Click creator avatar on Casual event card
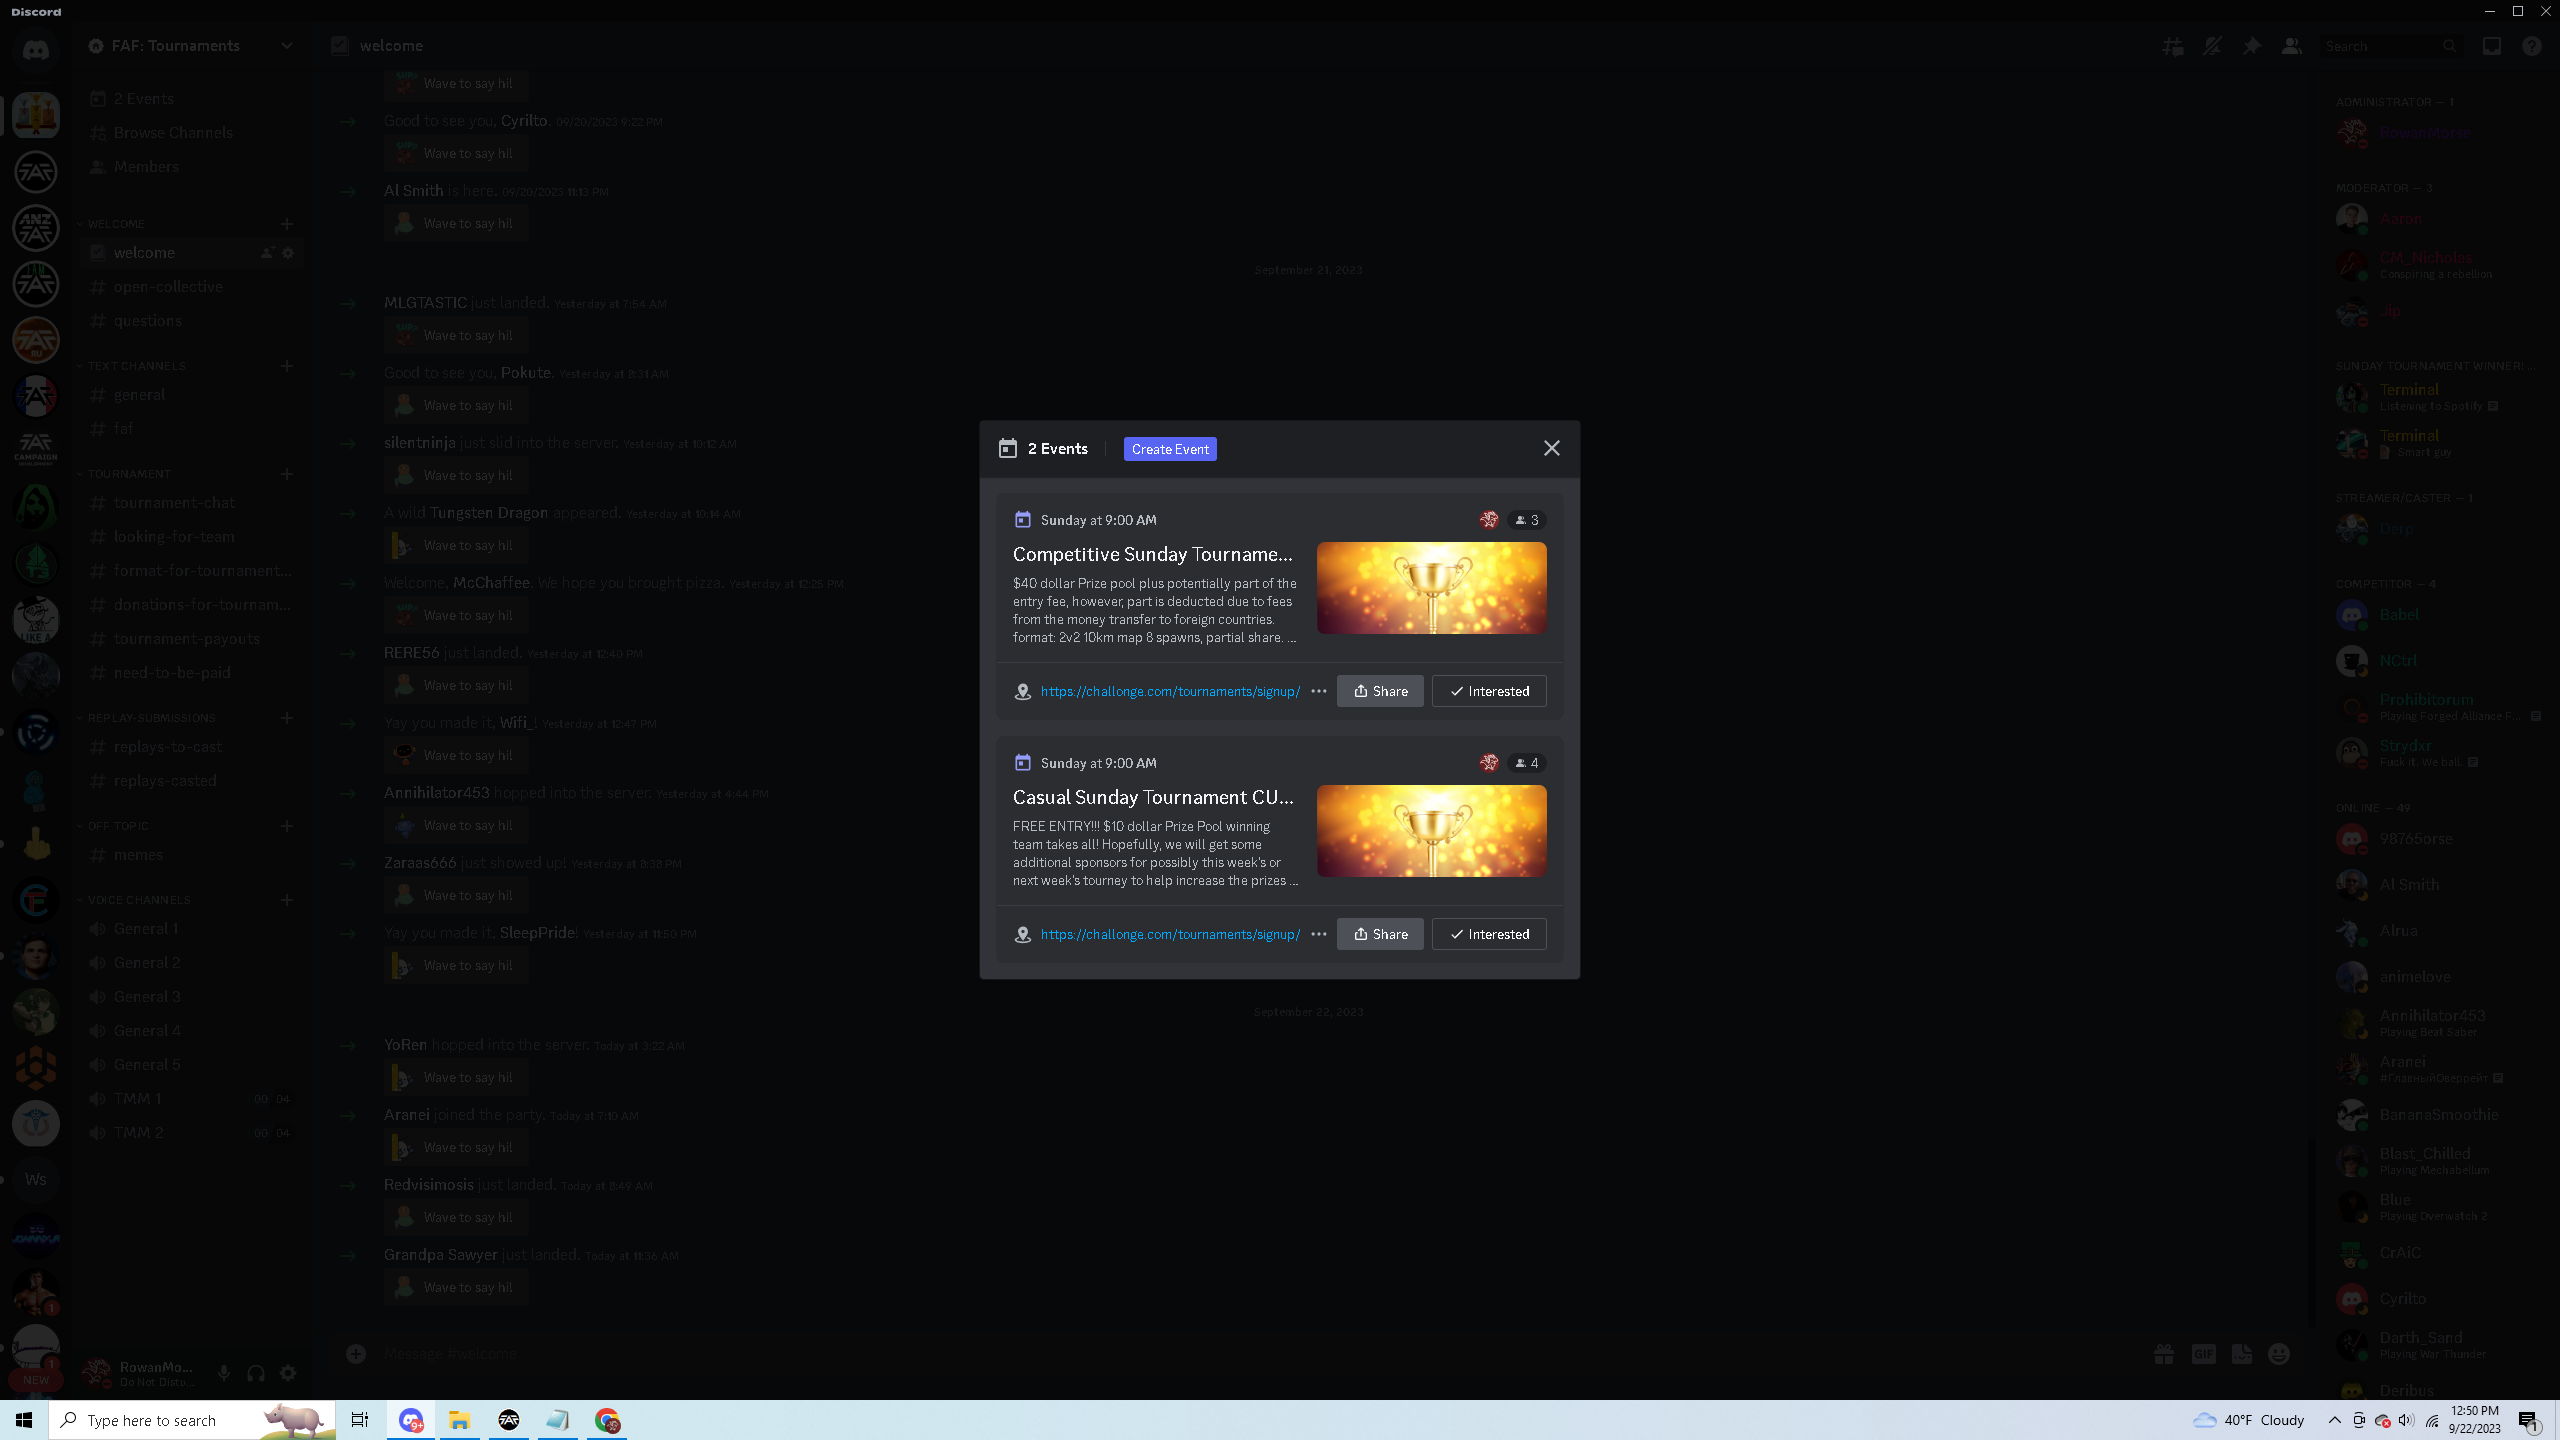The height and width of the screenshot is (1440, 2560). (x=1489, y=763)
